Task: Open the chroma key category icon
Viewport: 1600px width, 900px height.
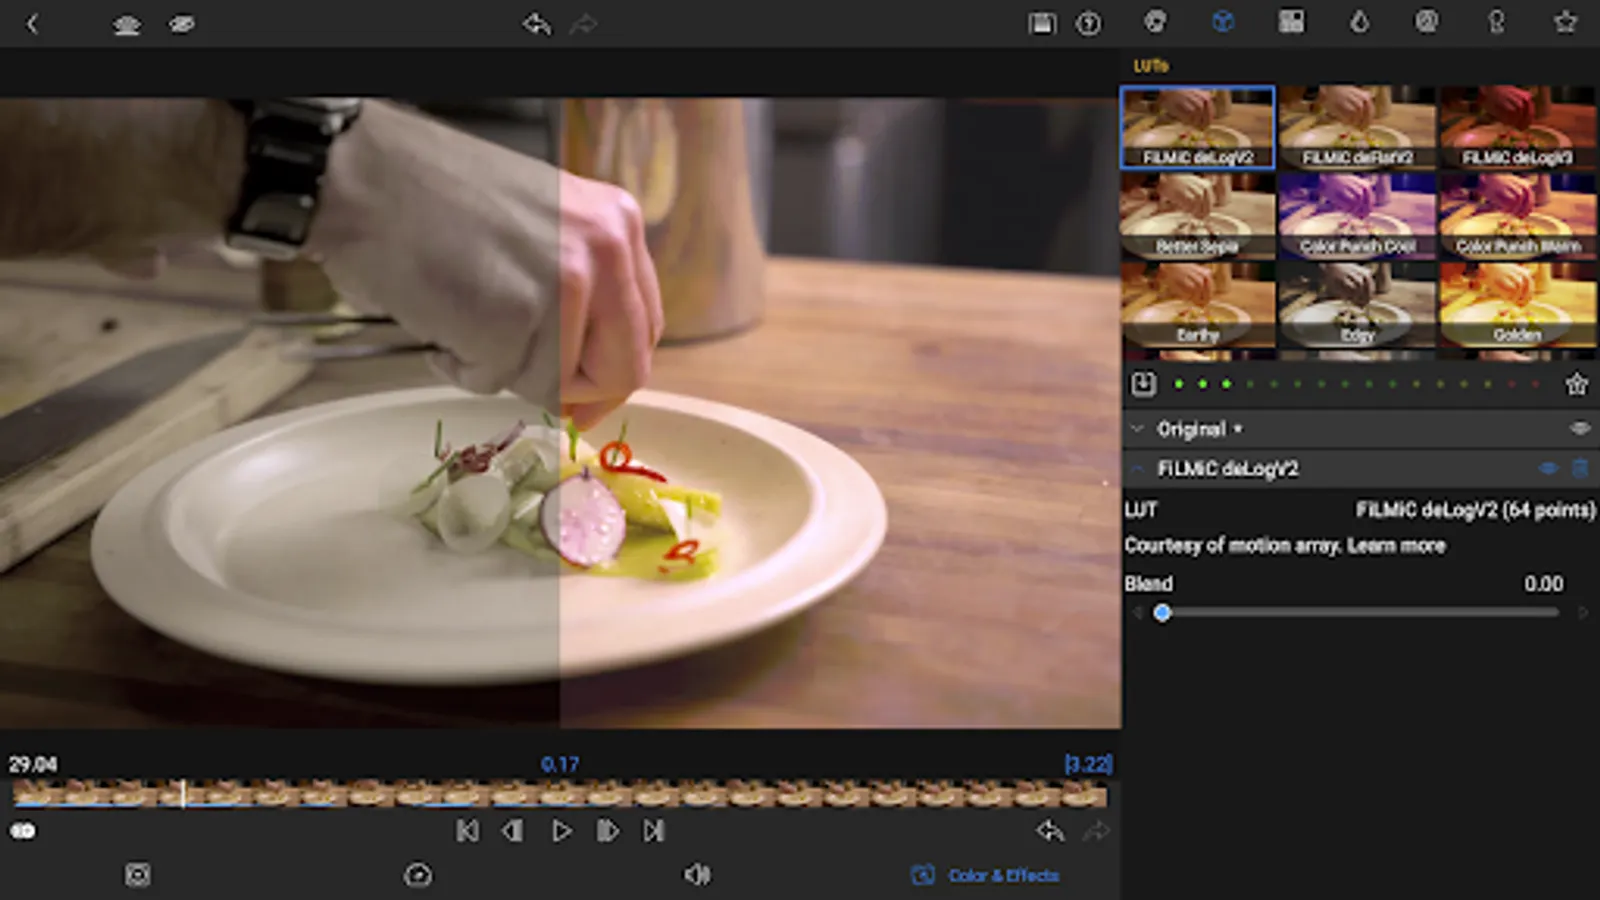Action: 1496,22
